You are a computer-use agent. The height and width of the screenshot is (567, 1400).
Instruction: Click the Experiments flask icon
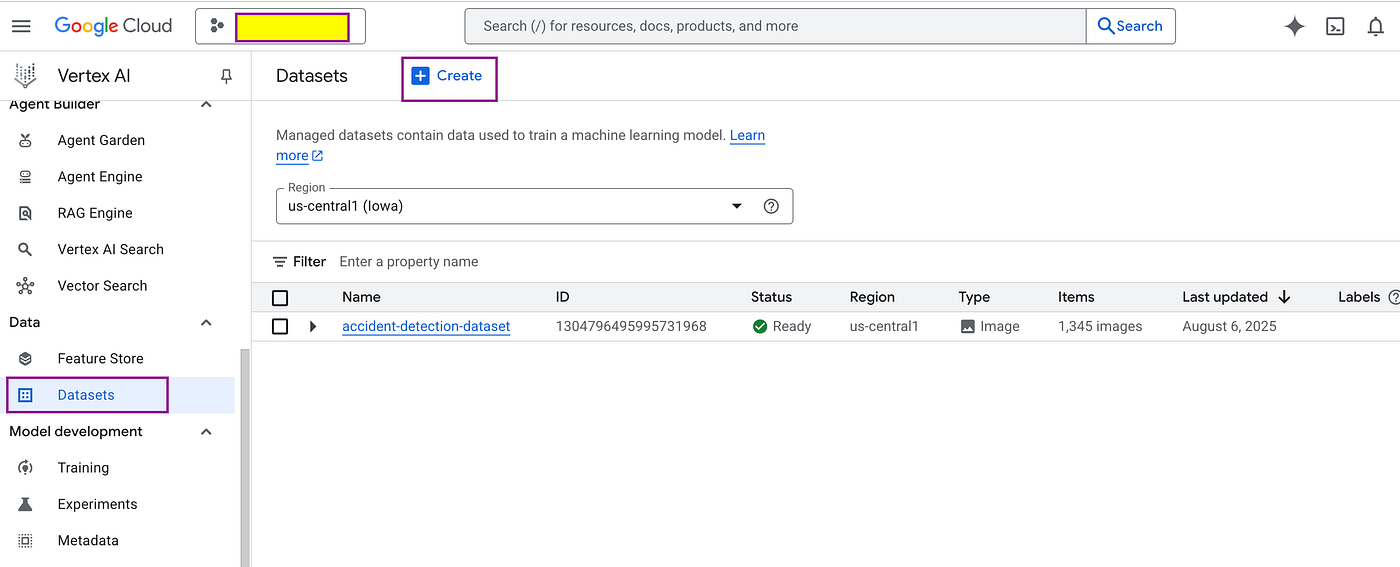[26, 504]
